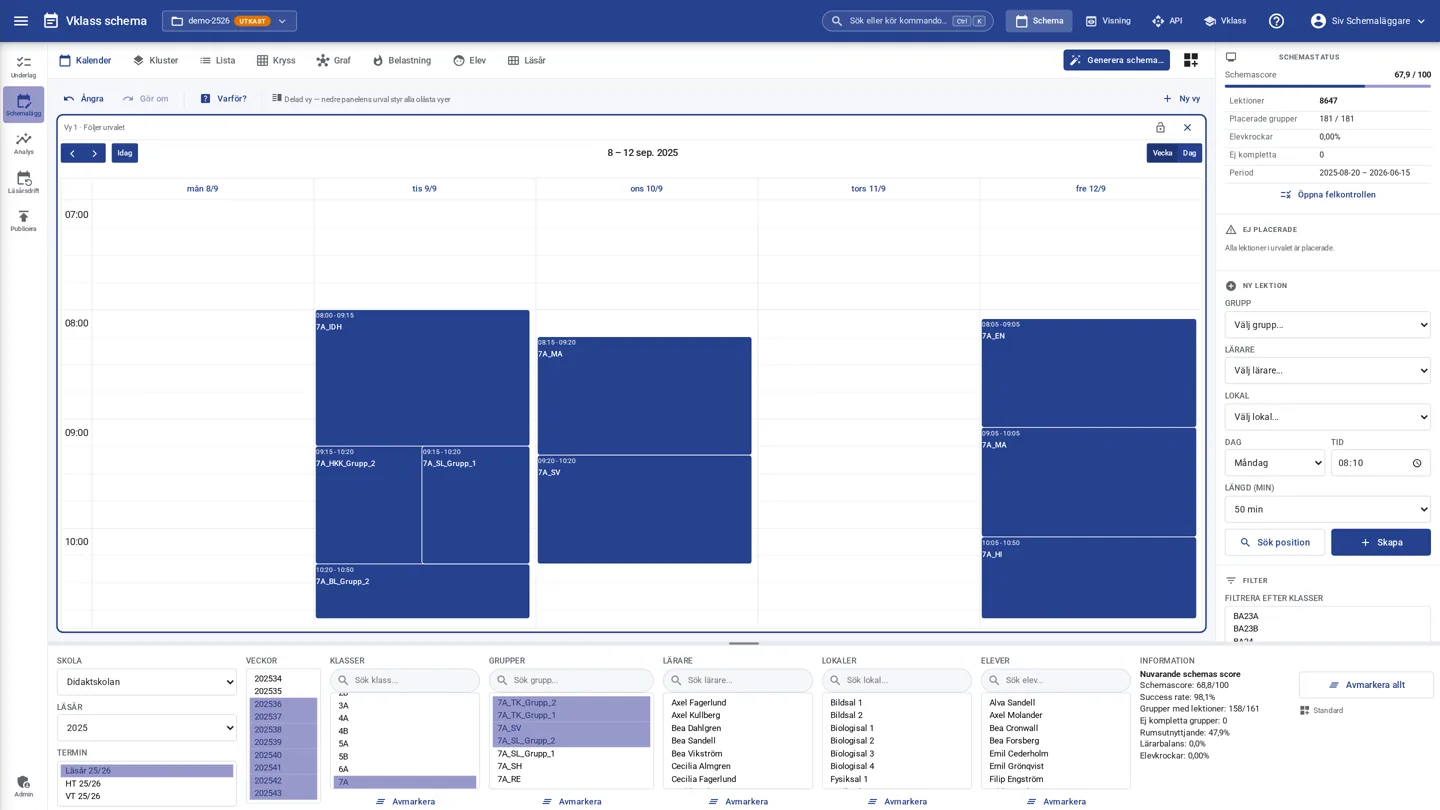
Task: Click the Sök position button
Action: tap(1274, 542)
